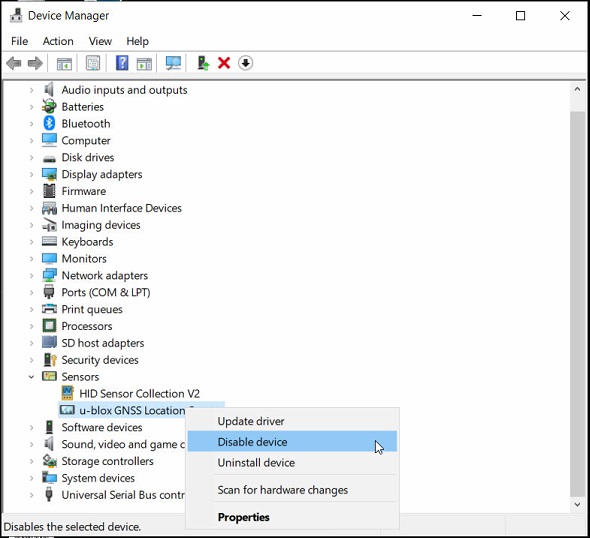The height and width of the screenshot is (538, 590).
Task: Expand the Ports (COM & LPT) node
Action: click(32, 292)
